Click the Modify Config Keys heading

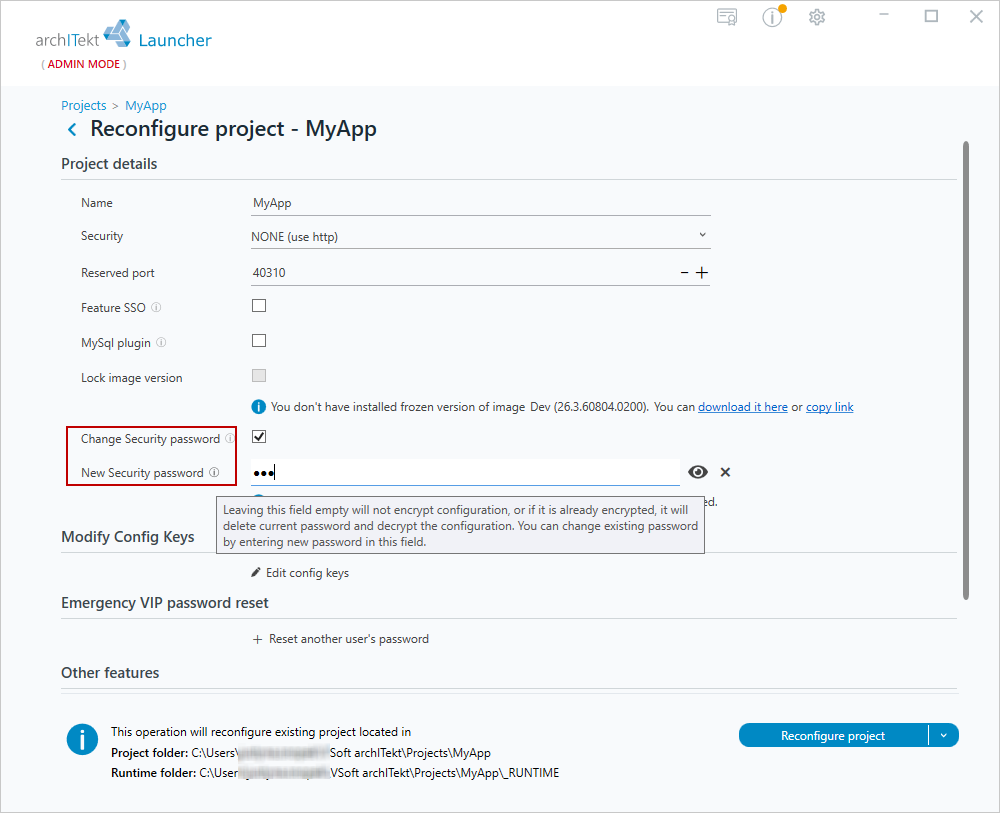click(128, 537)
